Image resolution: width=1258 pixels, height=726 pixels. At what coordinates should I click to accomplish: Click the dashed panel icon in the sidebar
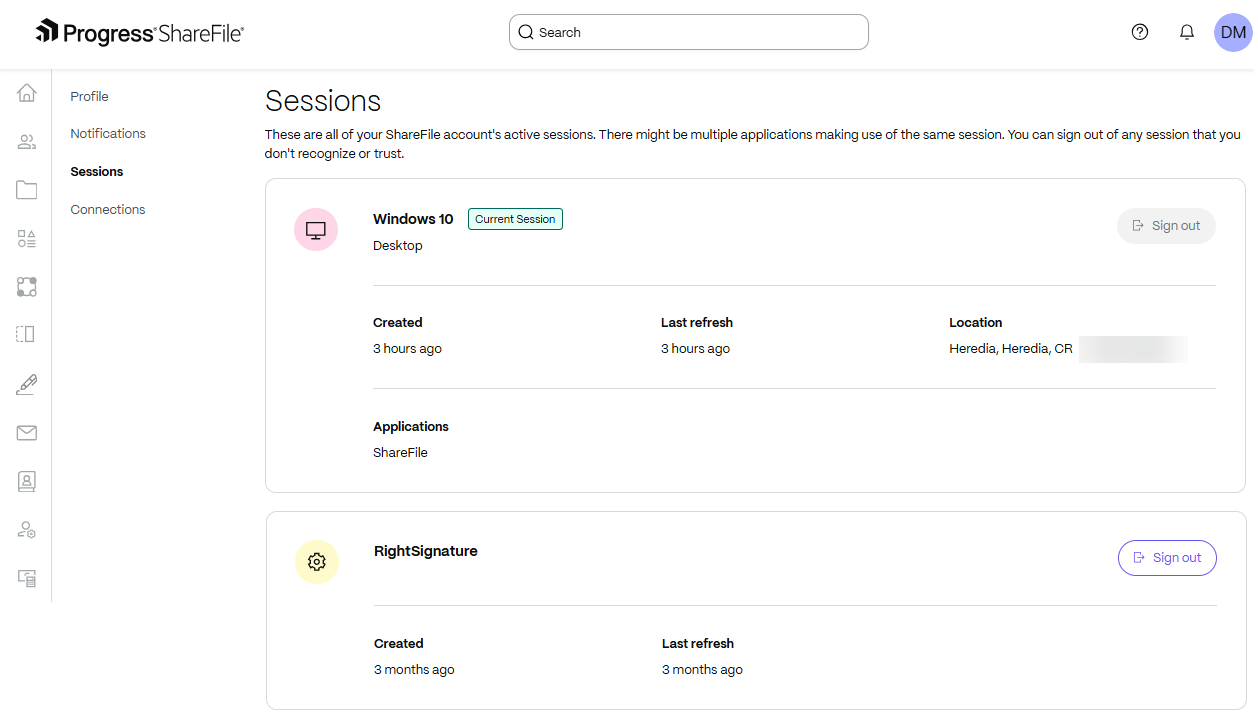(27, 334)
